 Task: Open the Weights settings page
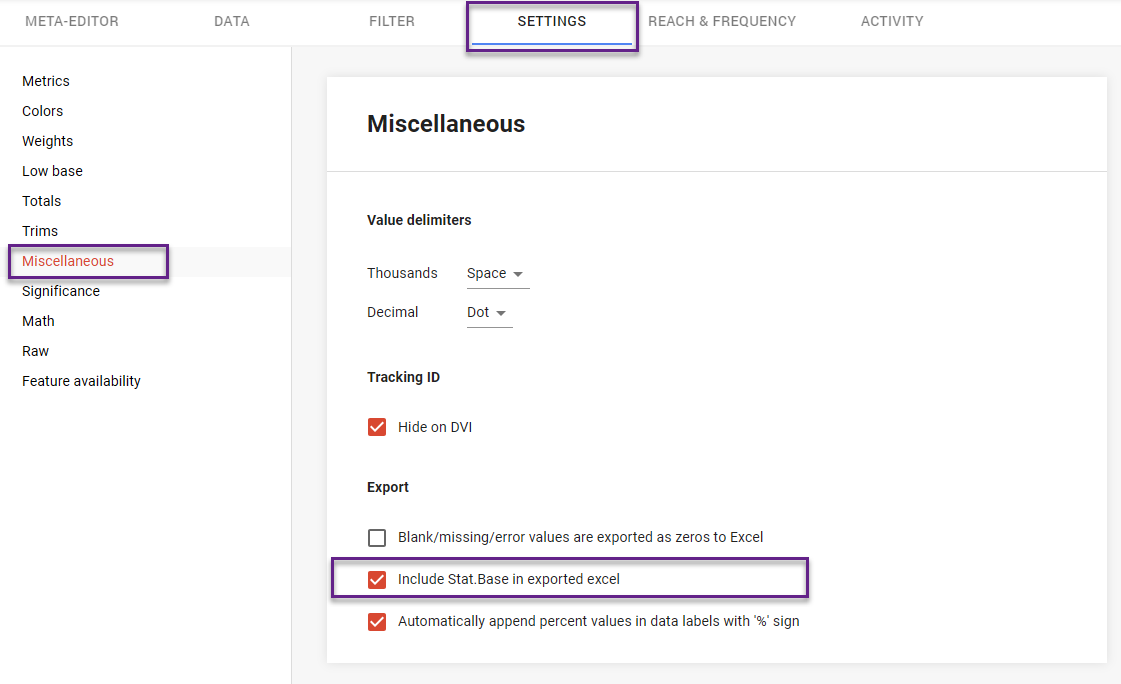pyautogui.click(x=47, y=141)
